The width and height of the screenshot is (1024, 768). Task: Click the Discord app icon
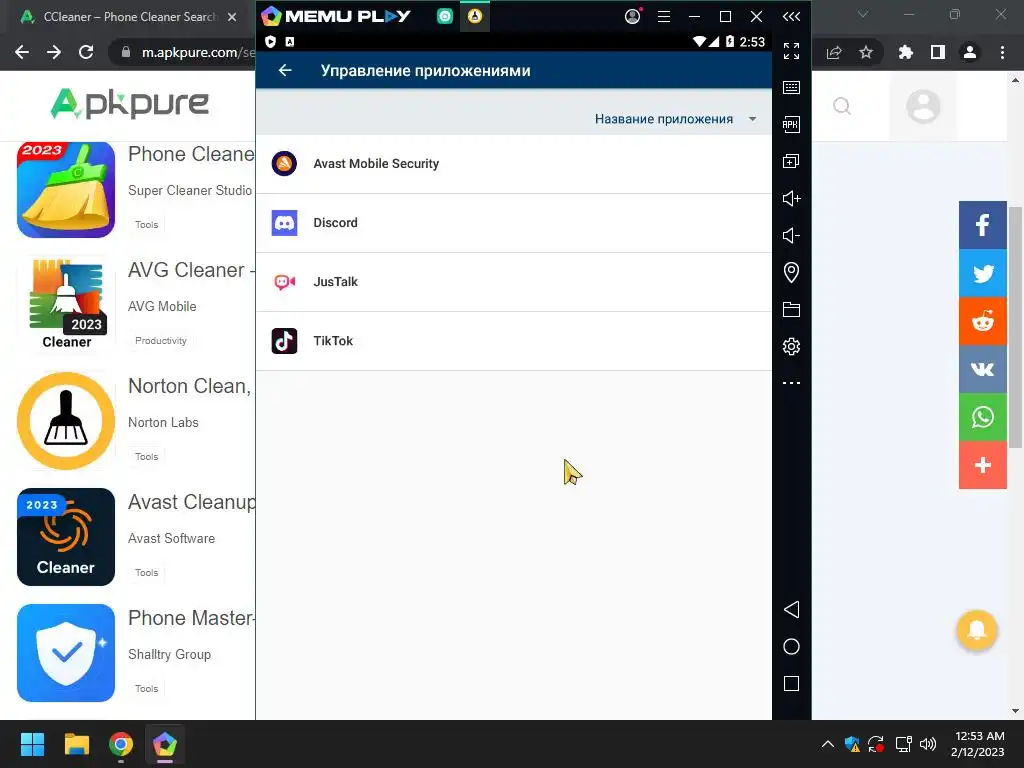tap(284, 223)
